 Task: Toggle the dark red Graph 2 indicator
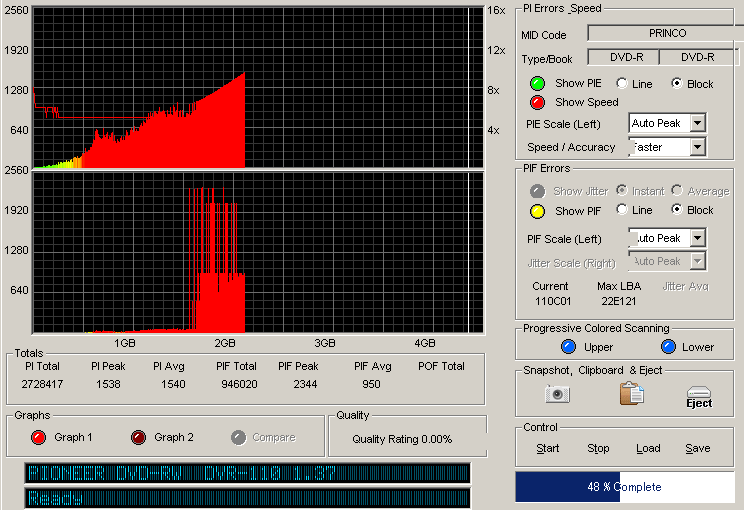click(x=139, y=437)
